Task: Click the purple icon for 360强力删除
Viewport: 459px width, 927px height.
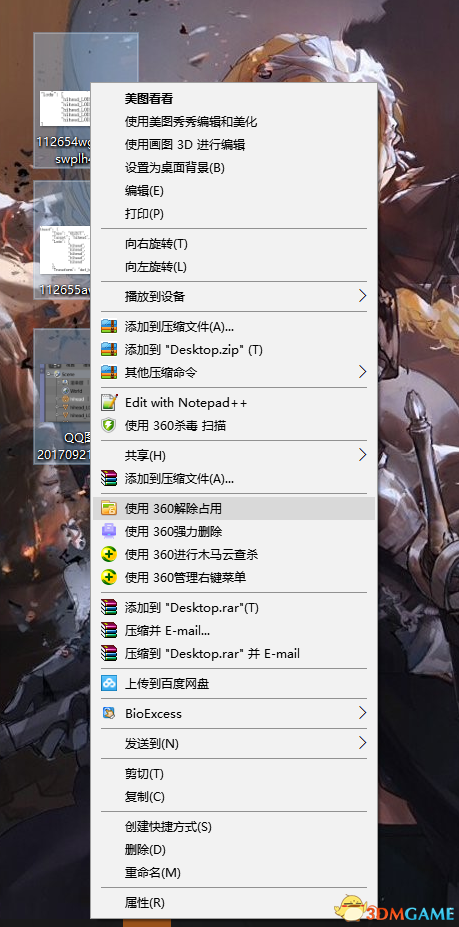Action: [109, 531]
